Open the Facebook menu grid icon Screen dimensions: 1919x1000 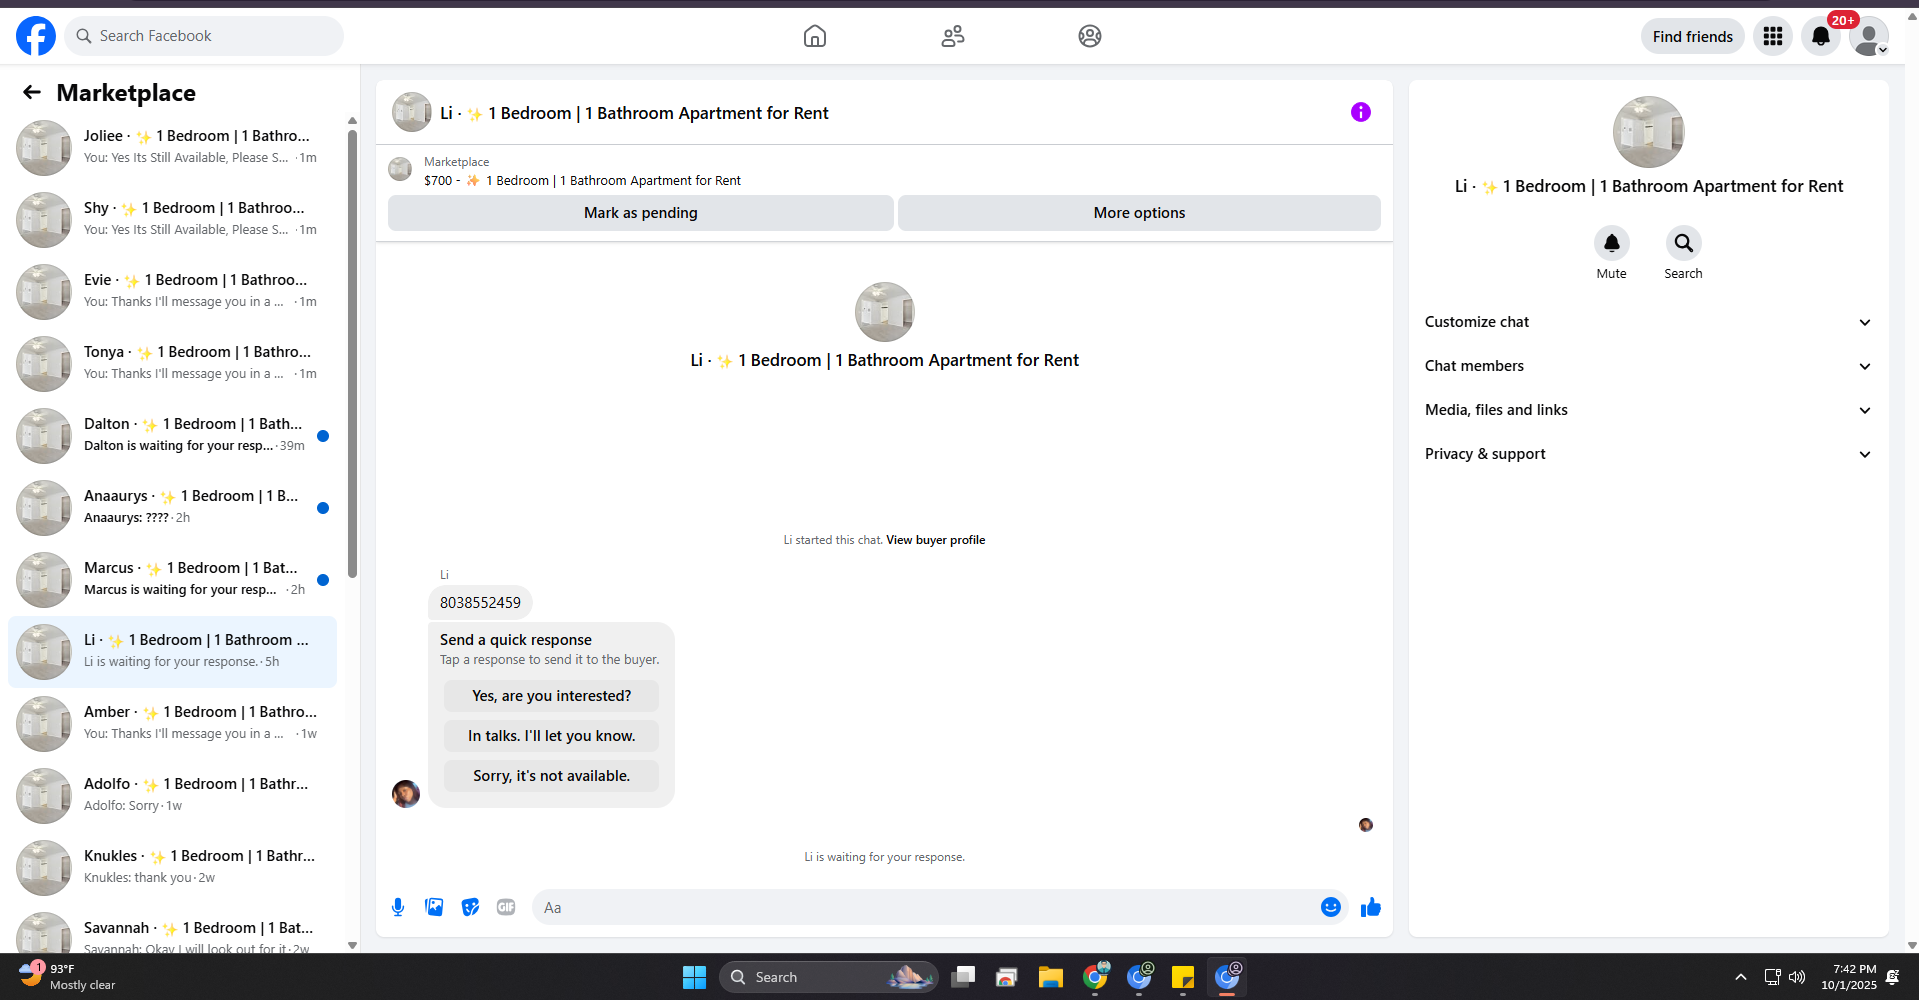[1773, 36]
